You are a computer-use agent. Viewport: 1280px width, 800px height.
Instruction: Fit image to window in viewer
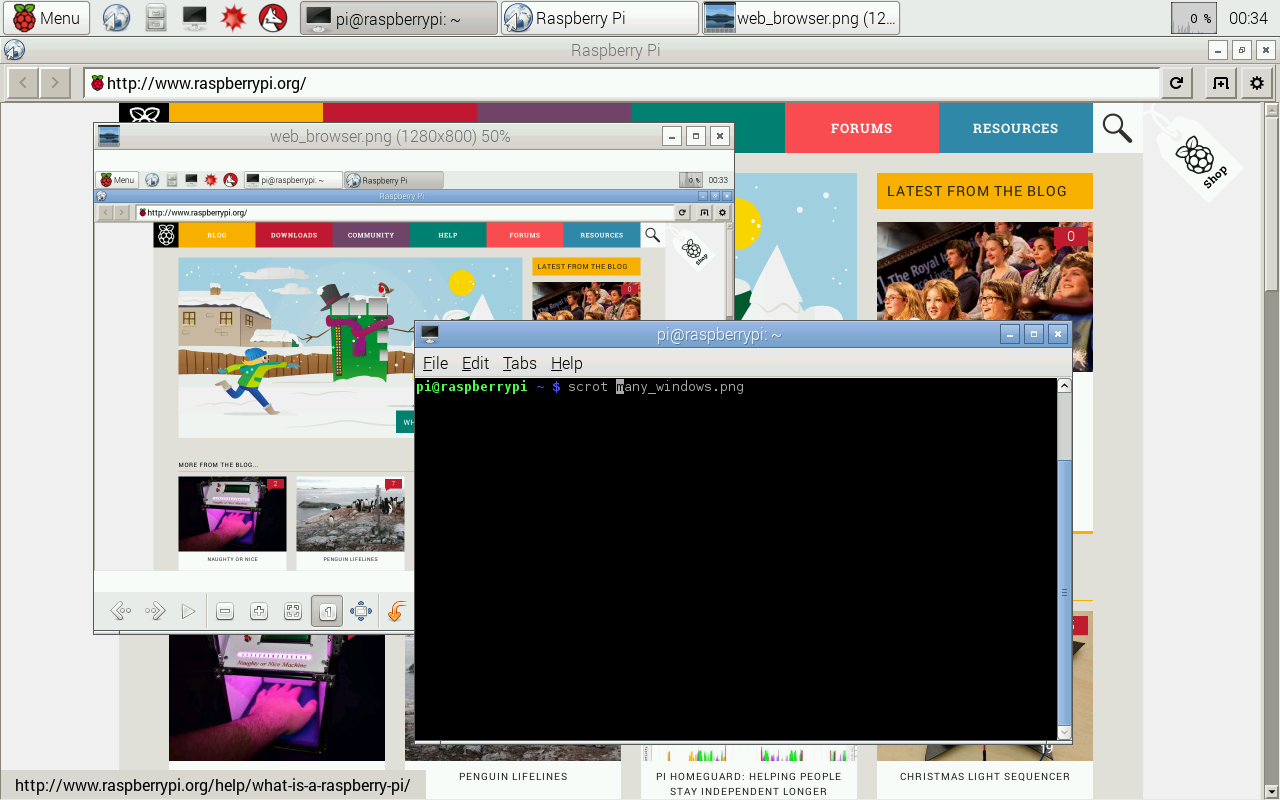(293, 611)
